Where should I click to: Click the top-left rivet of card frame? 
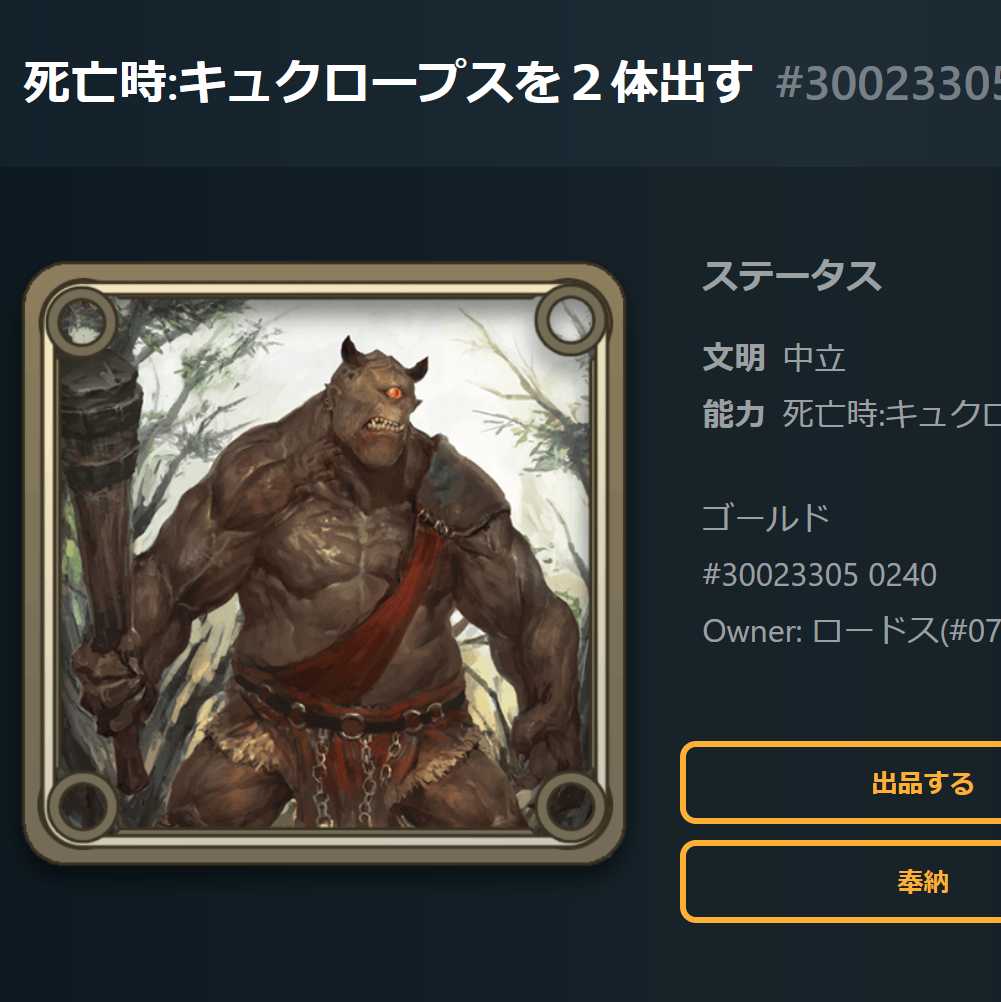tap(81, 321)
